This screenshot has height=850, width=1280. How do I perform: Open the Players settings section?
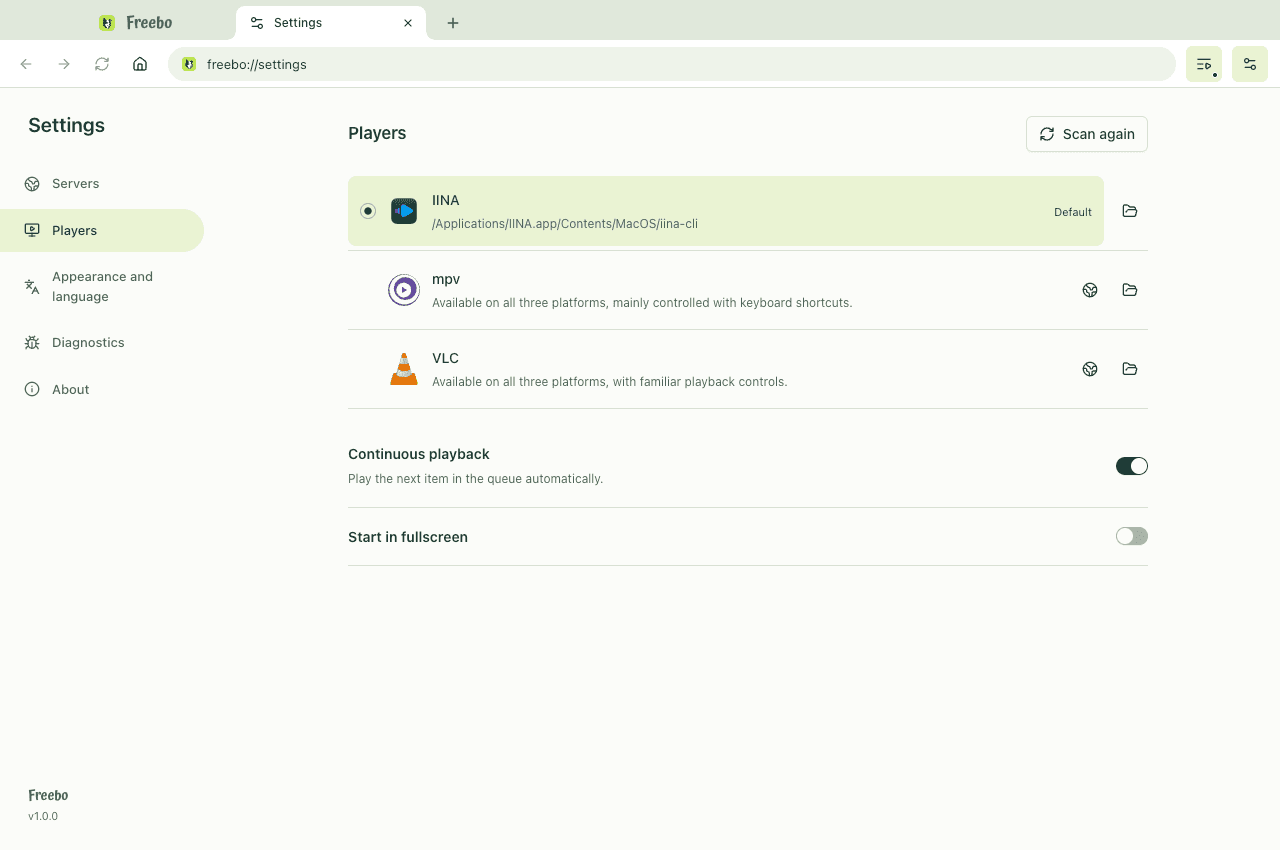click(x=102, y=231)
